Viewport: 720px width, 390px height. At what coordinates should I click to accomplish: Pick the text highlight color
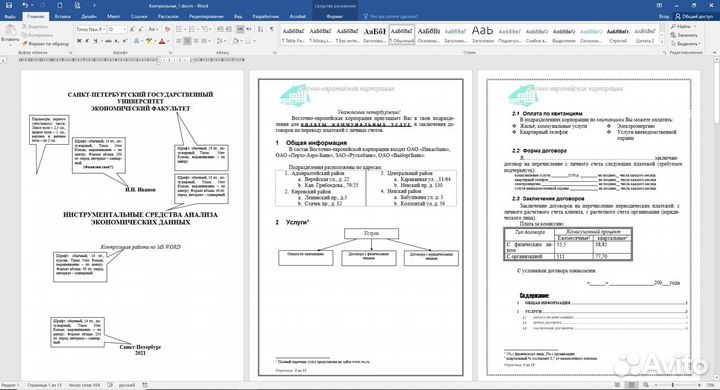(x=148, y=41)
